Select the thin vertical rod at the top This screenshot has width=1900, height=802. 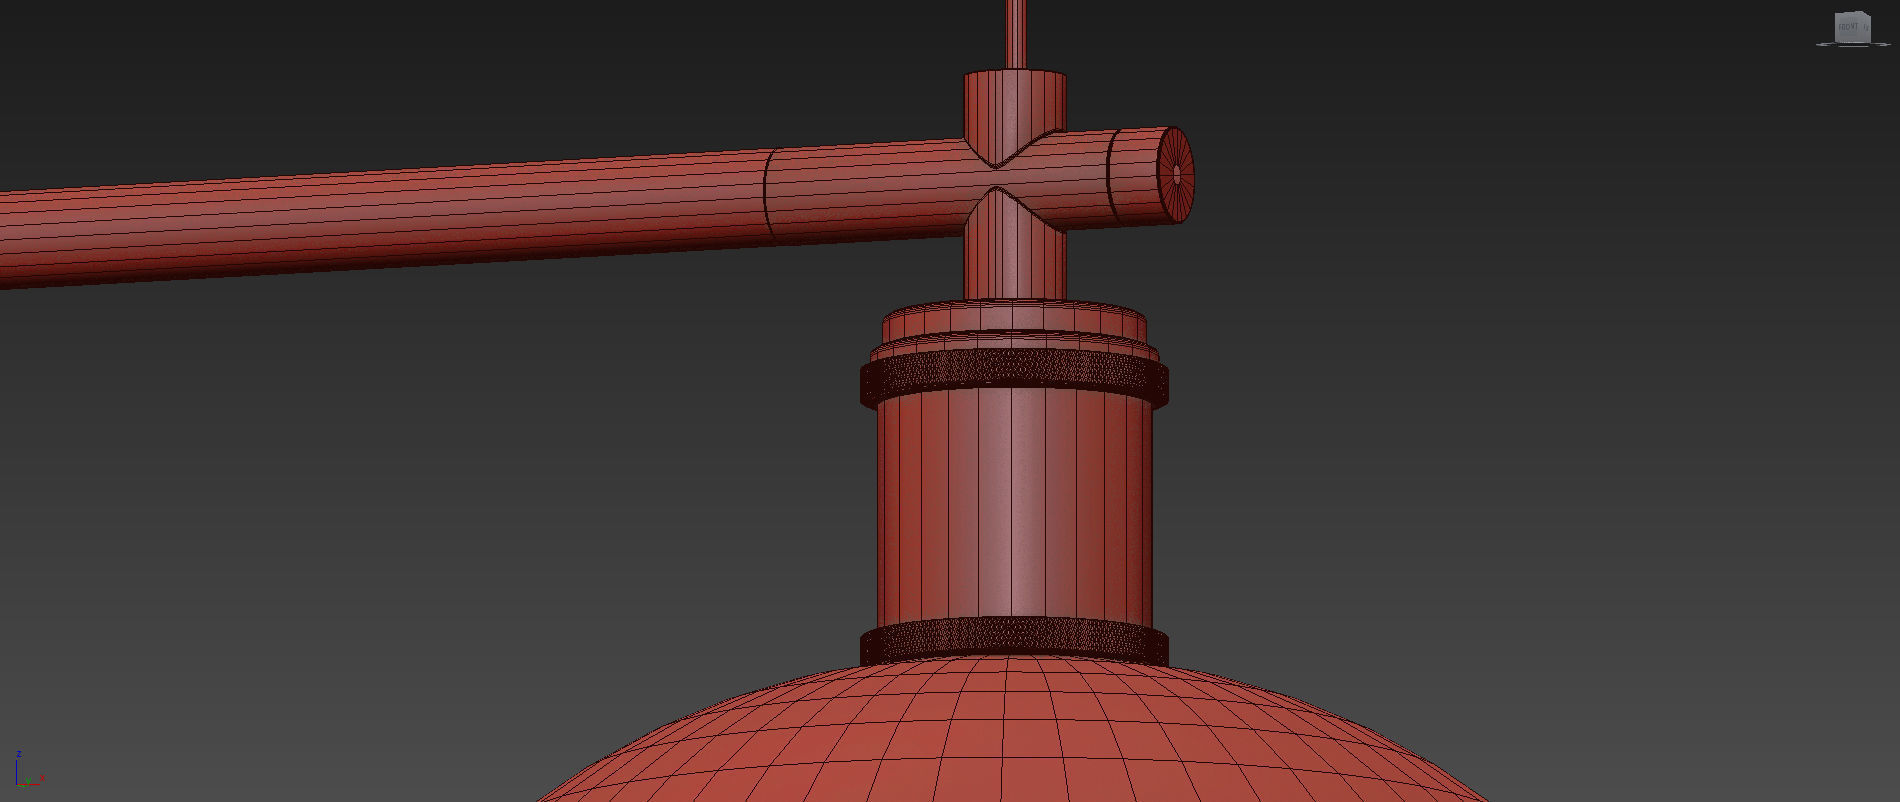pos(1015,34)
